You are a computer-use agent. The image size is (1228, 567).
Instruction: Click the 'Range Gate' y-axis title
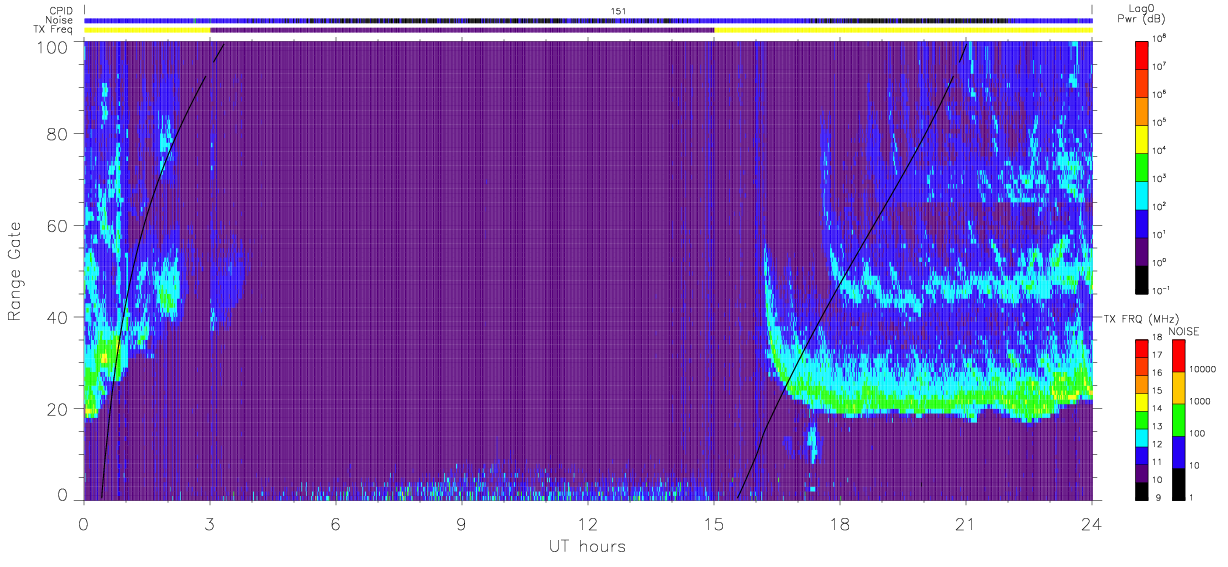pyautogui.click(x=15, y=271)
